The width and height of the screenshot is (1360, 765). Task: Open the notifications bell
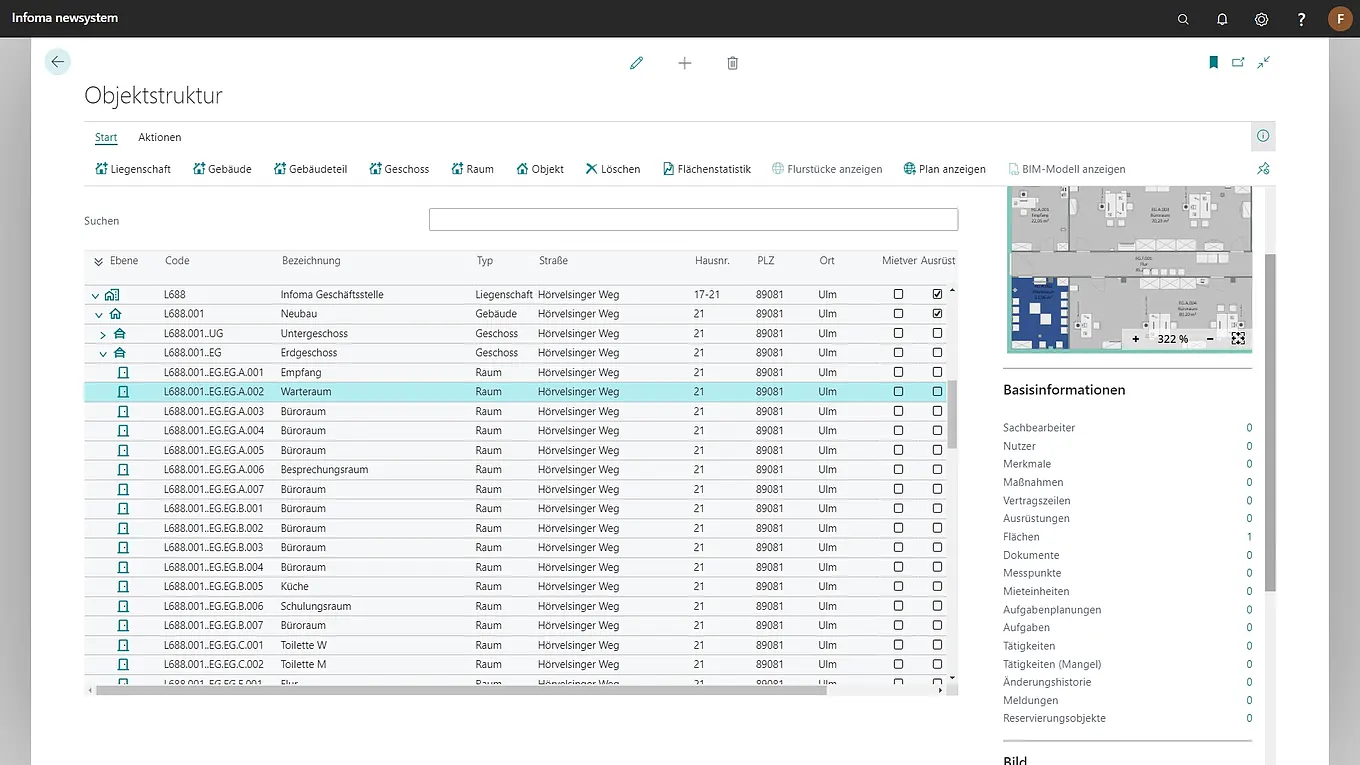click(1222, 19)
